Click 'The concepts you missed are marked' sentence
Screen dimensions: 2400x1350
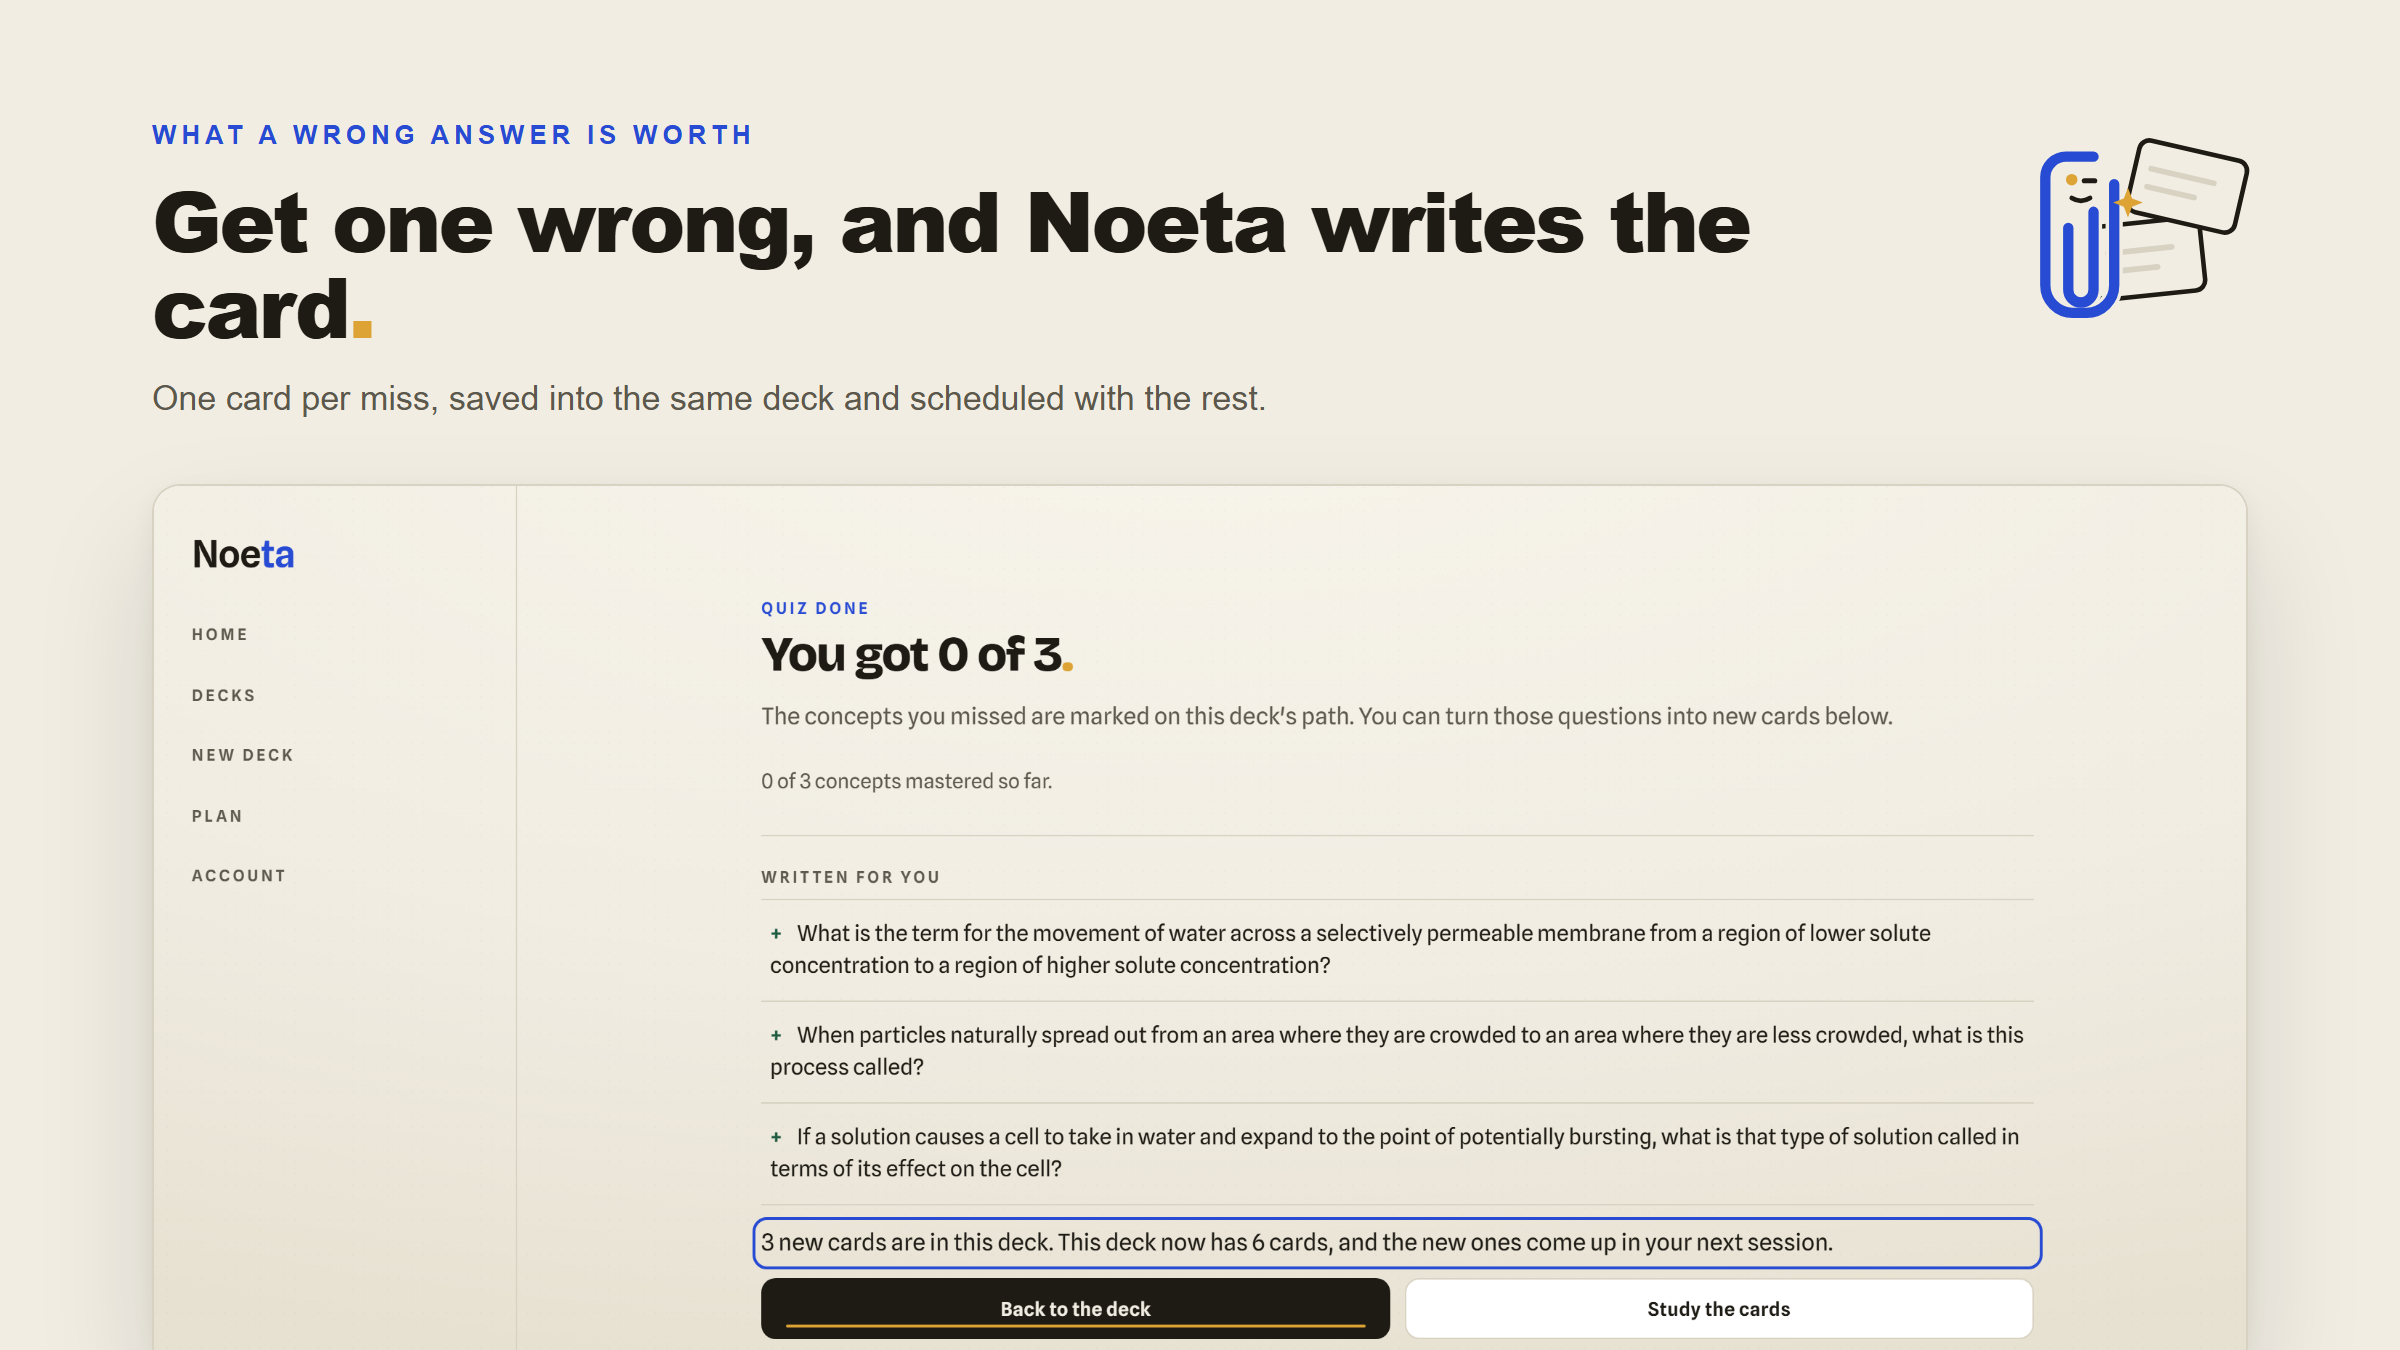click(x=1326, y=716)
